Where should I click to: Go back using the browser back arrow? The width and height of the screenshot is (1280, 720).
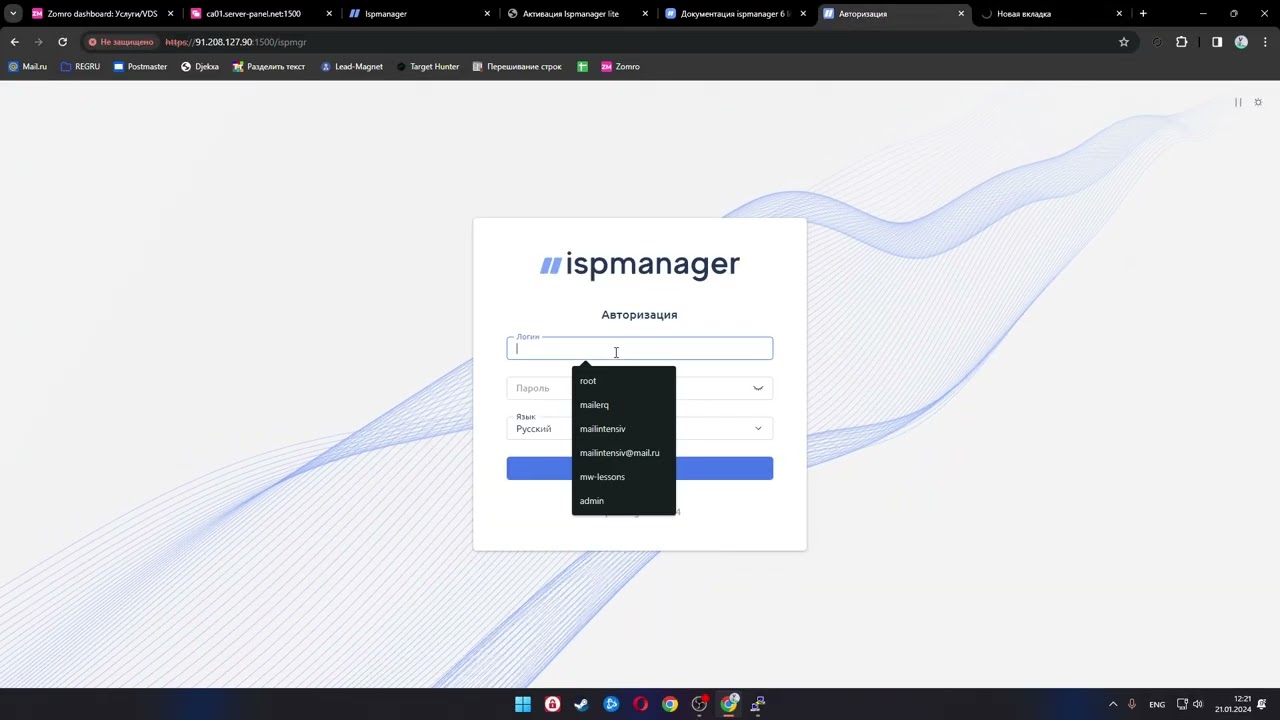[x=14, y=42]
